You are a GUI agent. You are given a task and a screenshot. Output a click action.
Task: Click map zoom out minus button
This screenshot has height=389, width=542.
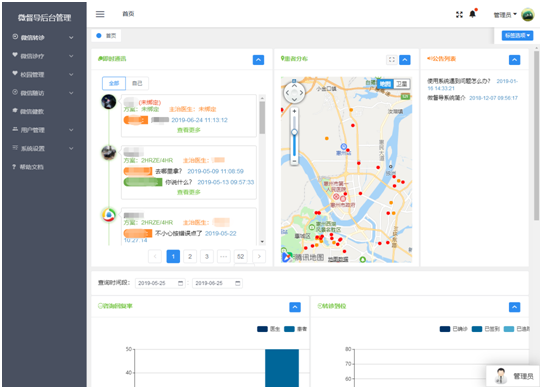pyautogui.click(x=294, y=161)
